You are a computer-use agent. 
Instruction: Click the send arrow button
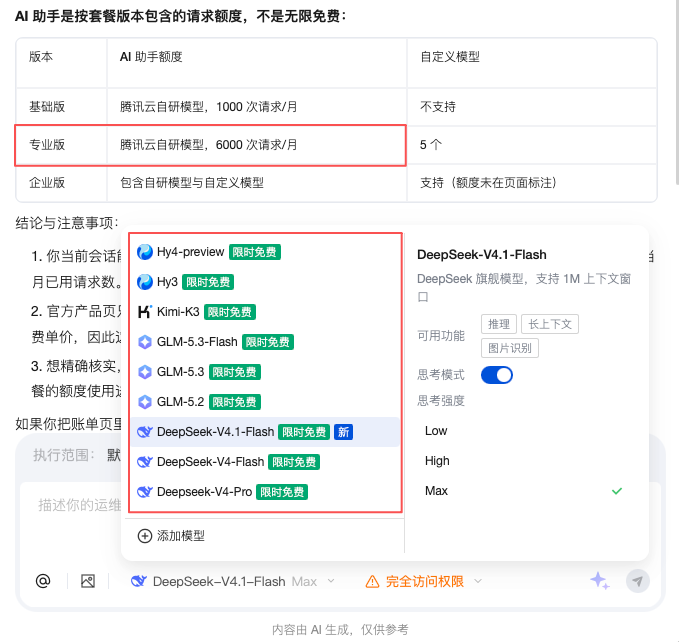[x=637, y=581]
